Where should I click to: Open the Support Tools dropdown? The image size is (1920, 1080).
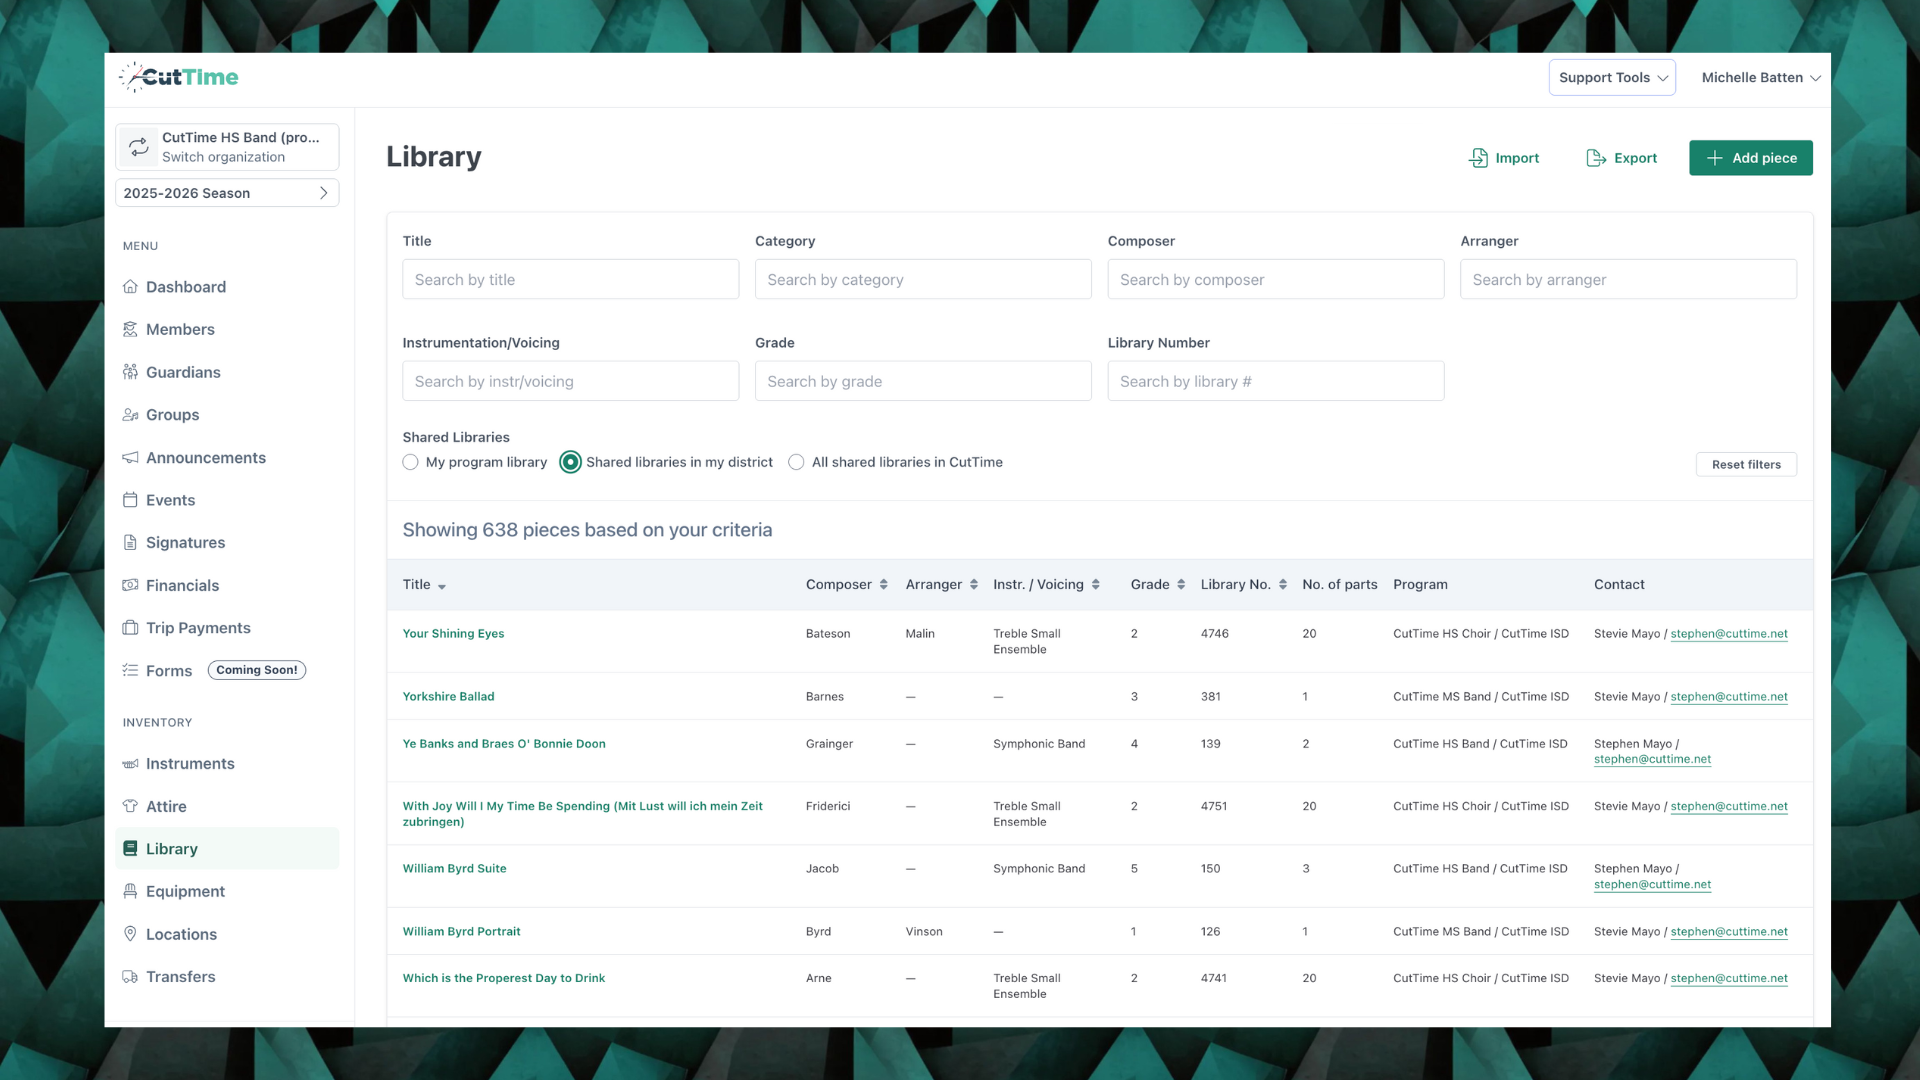[x=1611, y=77]
